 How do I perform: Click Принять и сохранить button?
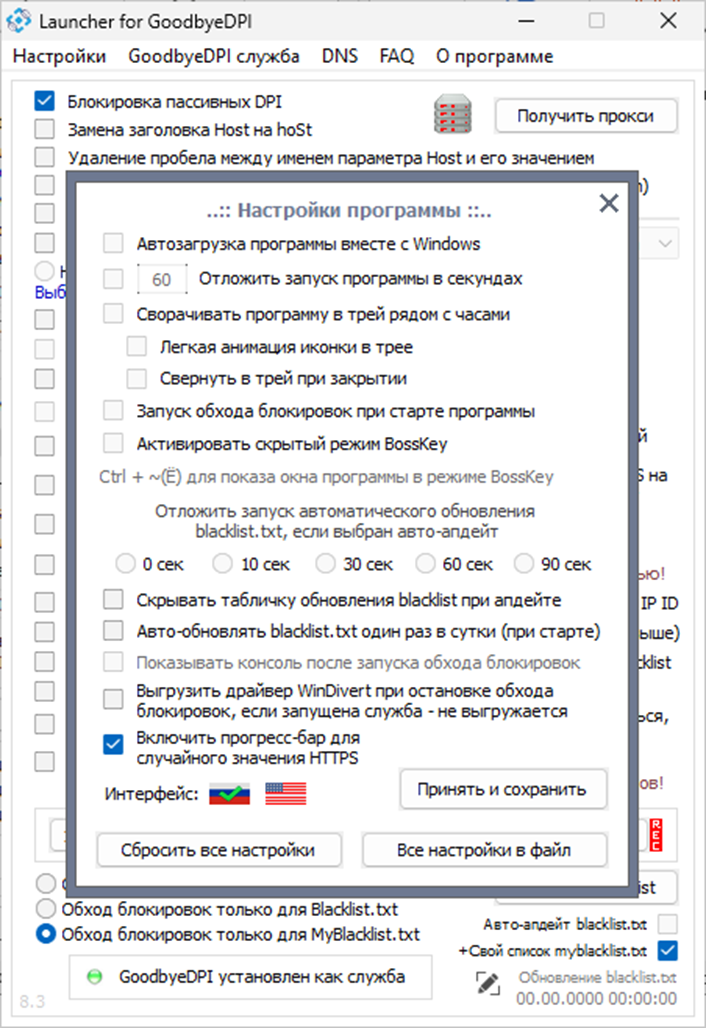[x=502, y=789]
